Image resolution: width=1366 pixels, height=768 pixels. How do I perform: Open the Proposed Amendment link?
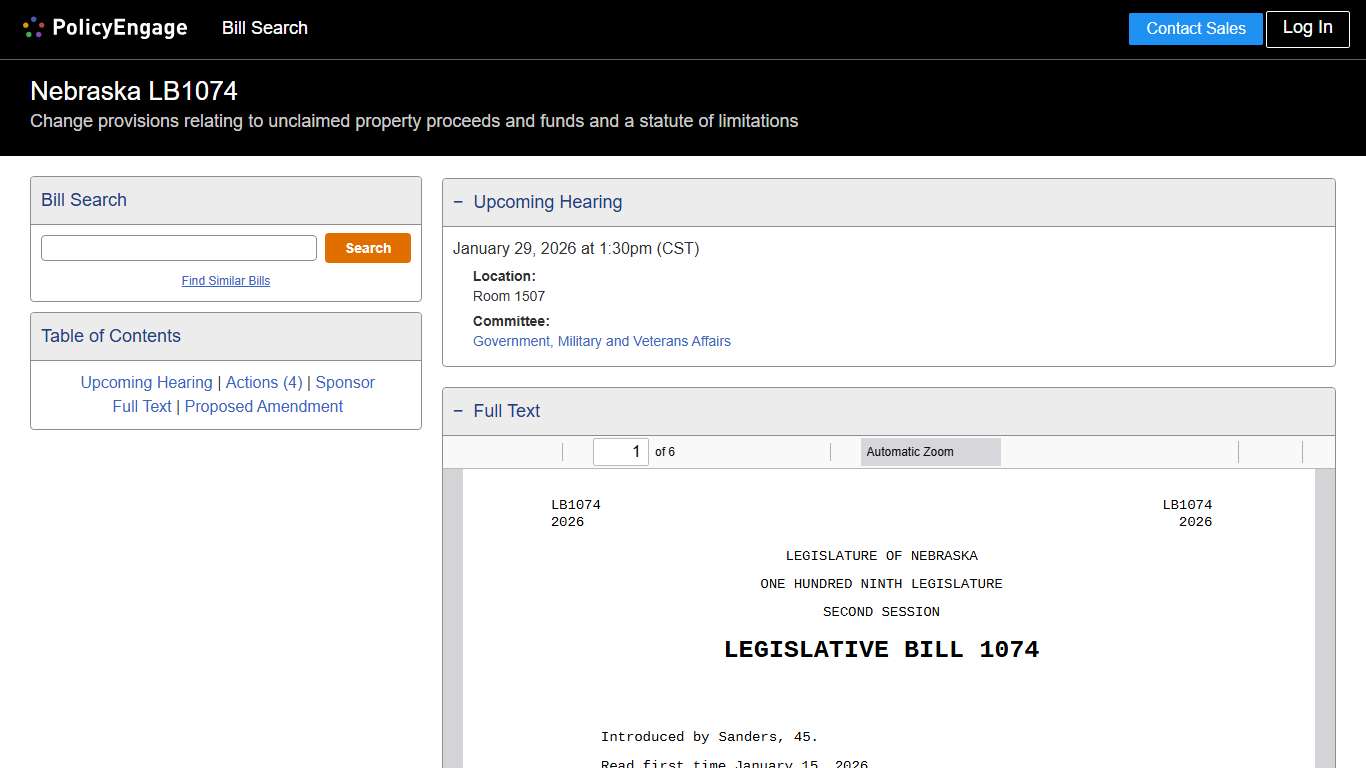pyautogui.click(x=263, y=406)
